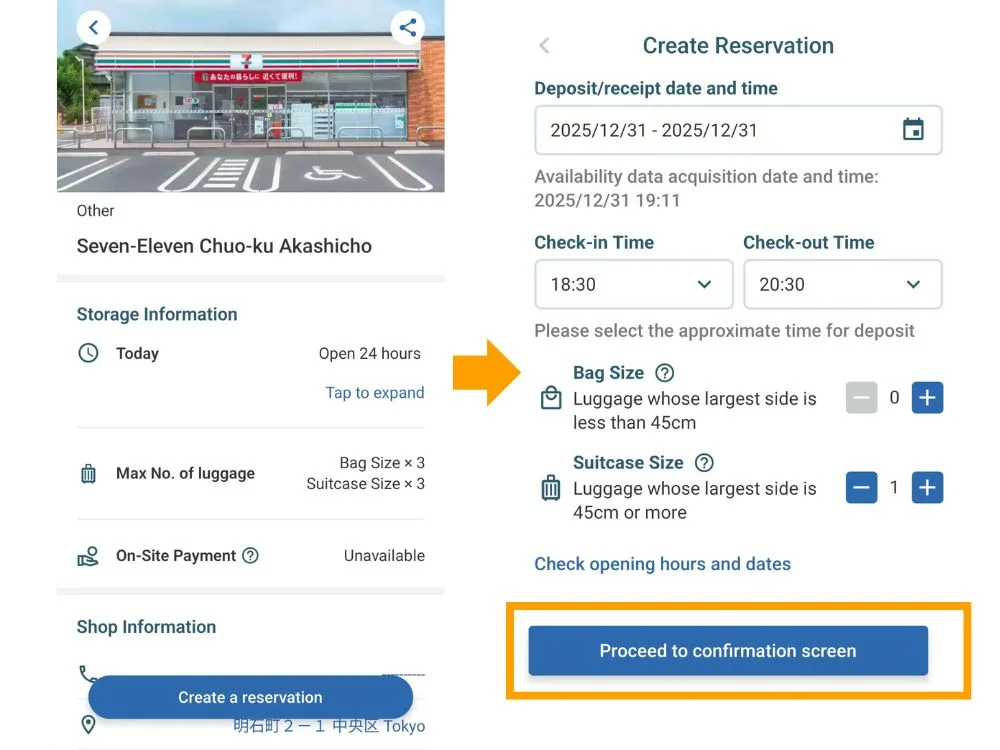Screen dimensions: 1000x750
Task: Increase Suitcase Size count with plus
Action: pyautogui.click(x=927, y=488)
